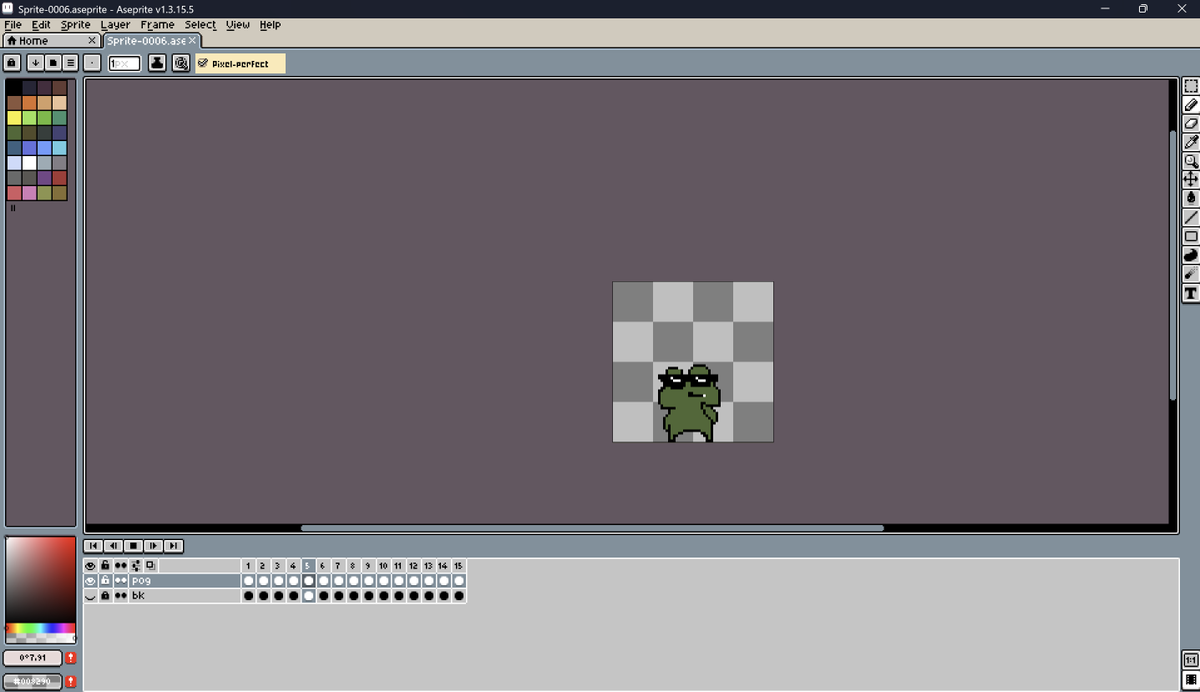This screenshot has width=1200, height=692.
Task: Select the Line tool
Action: pos(1190,217)
